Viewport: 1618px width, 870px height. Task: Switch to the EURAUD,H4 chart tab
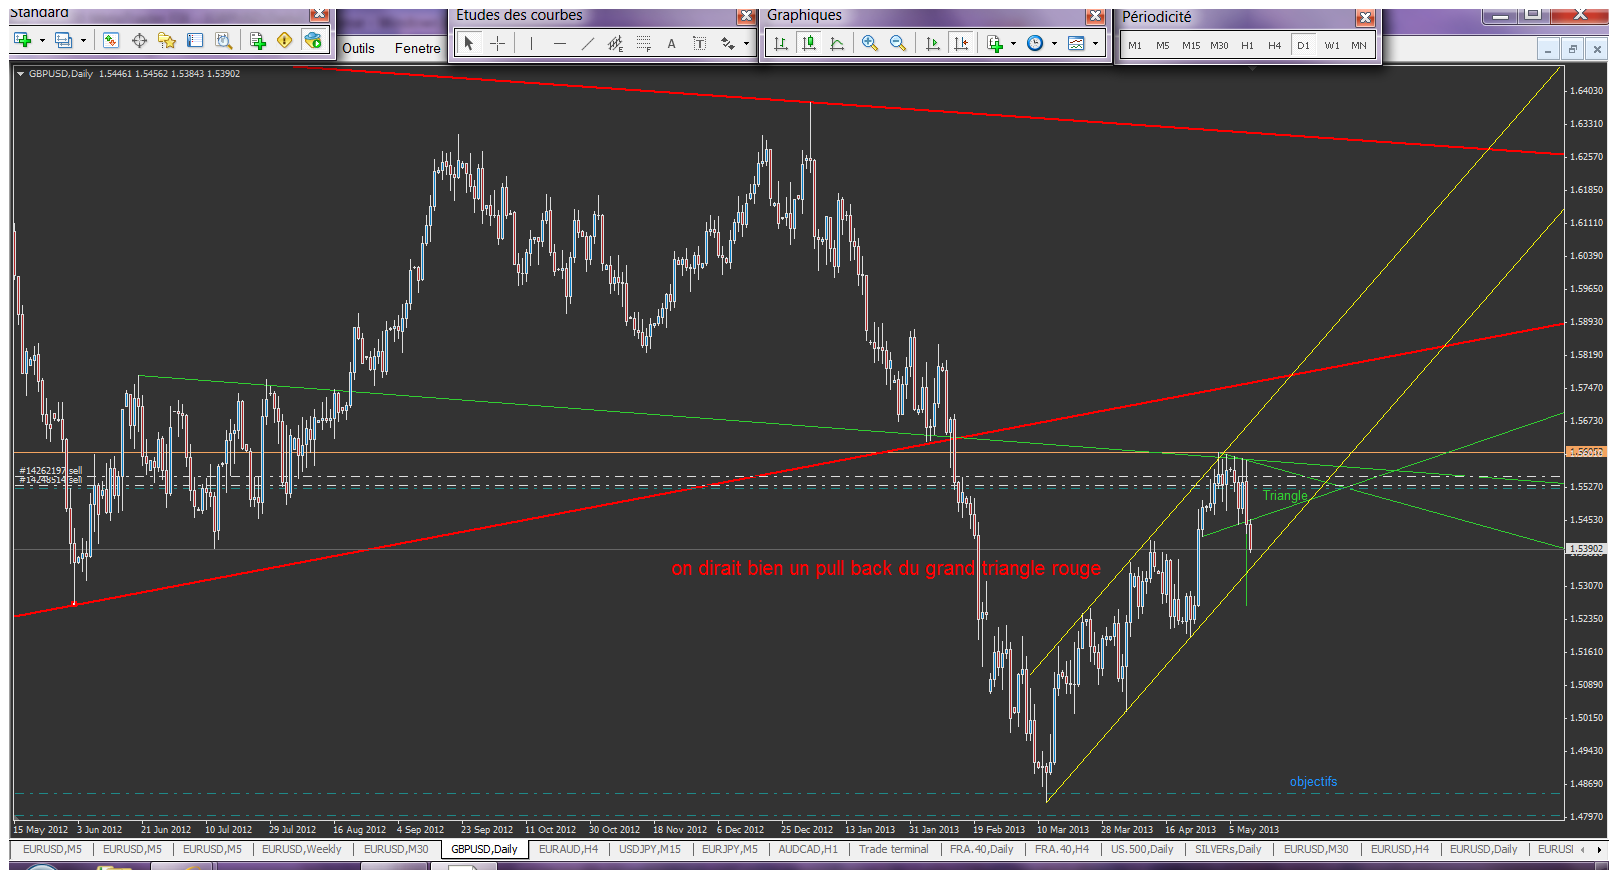click(x=568, y=849)
